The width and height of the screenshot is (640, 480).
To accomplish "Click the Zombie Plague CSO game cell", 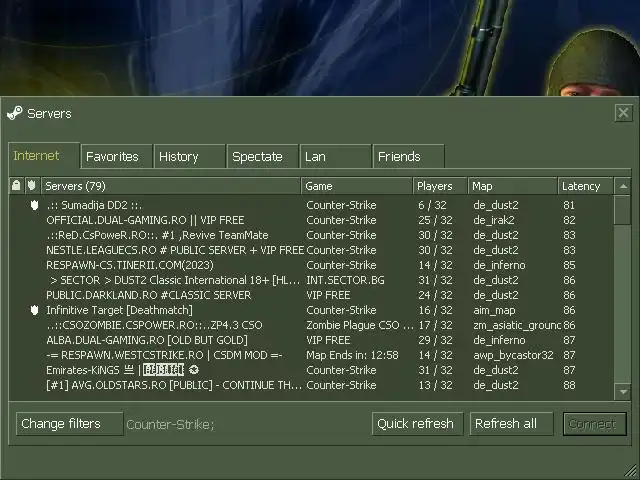I will point(360,325).
